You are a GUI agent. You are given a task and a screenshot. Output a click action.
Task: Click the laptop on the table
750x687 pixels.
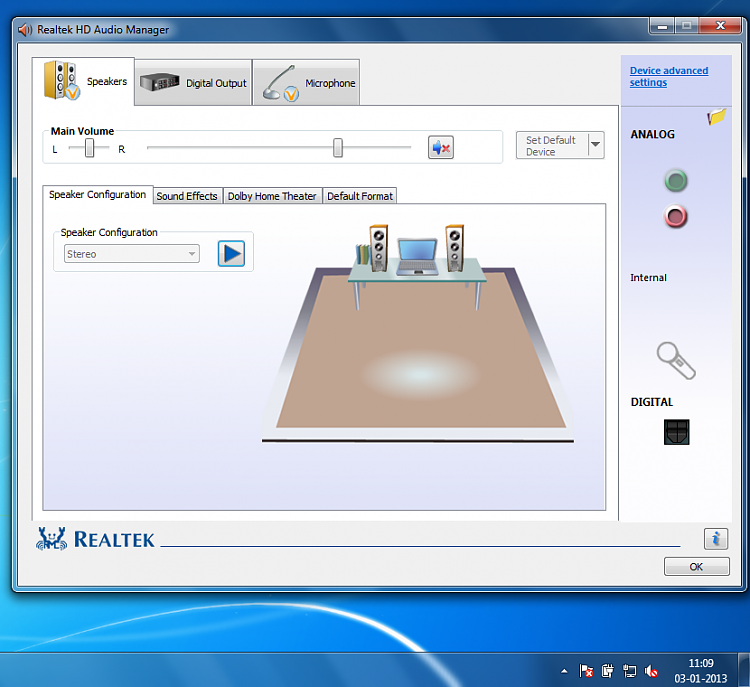point(418,257)
